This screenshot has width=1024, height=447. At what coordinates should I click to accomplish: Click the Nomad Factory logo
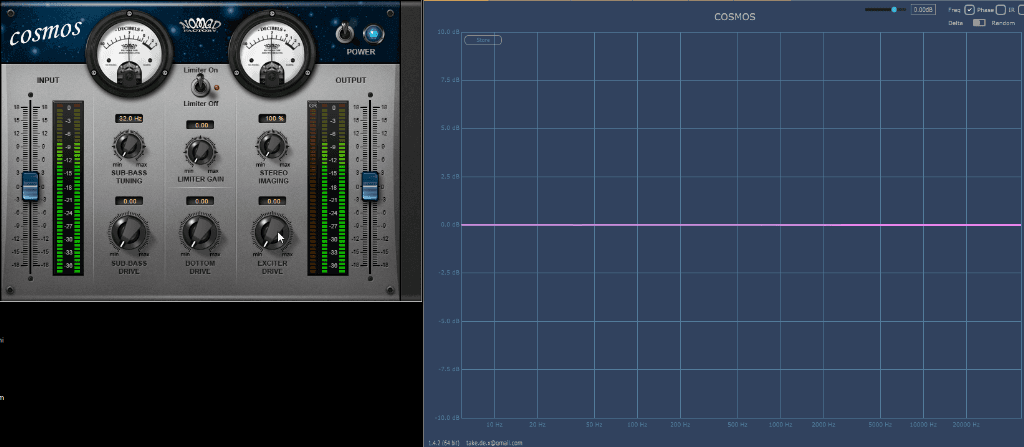click(200, 26)
